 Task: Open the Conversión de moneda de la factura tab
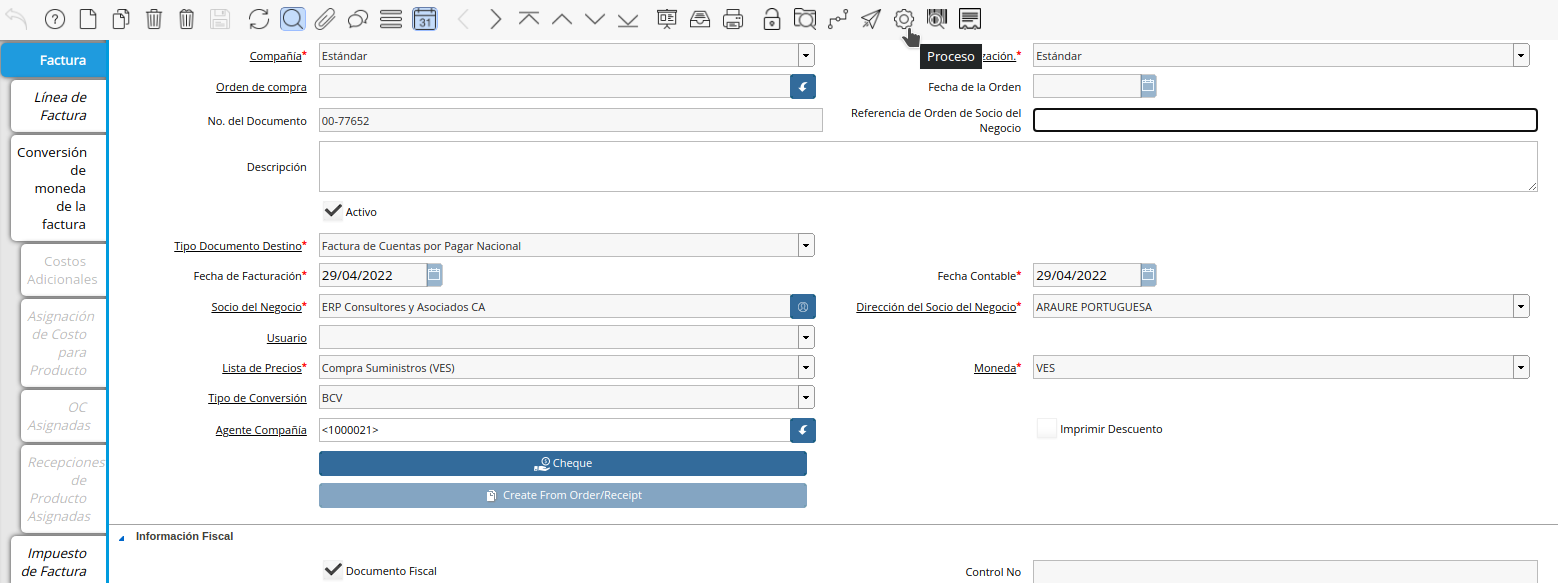[58, 188]
